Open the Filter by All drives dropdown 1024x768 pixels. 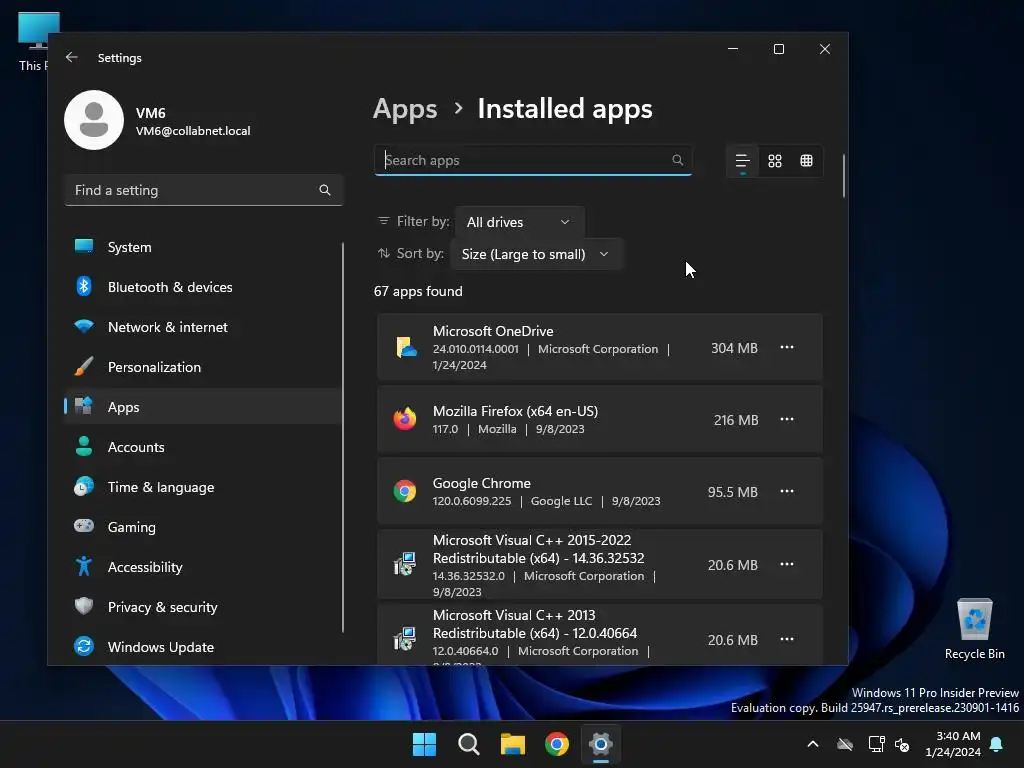(519, 222)
